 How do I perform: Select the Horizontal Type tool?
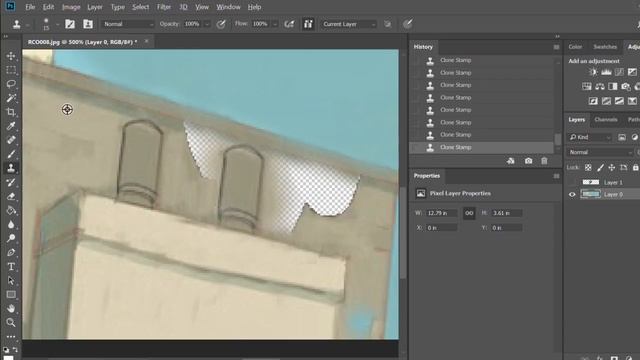pyautogui.click(x=11, y=267)
